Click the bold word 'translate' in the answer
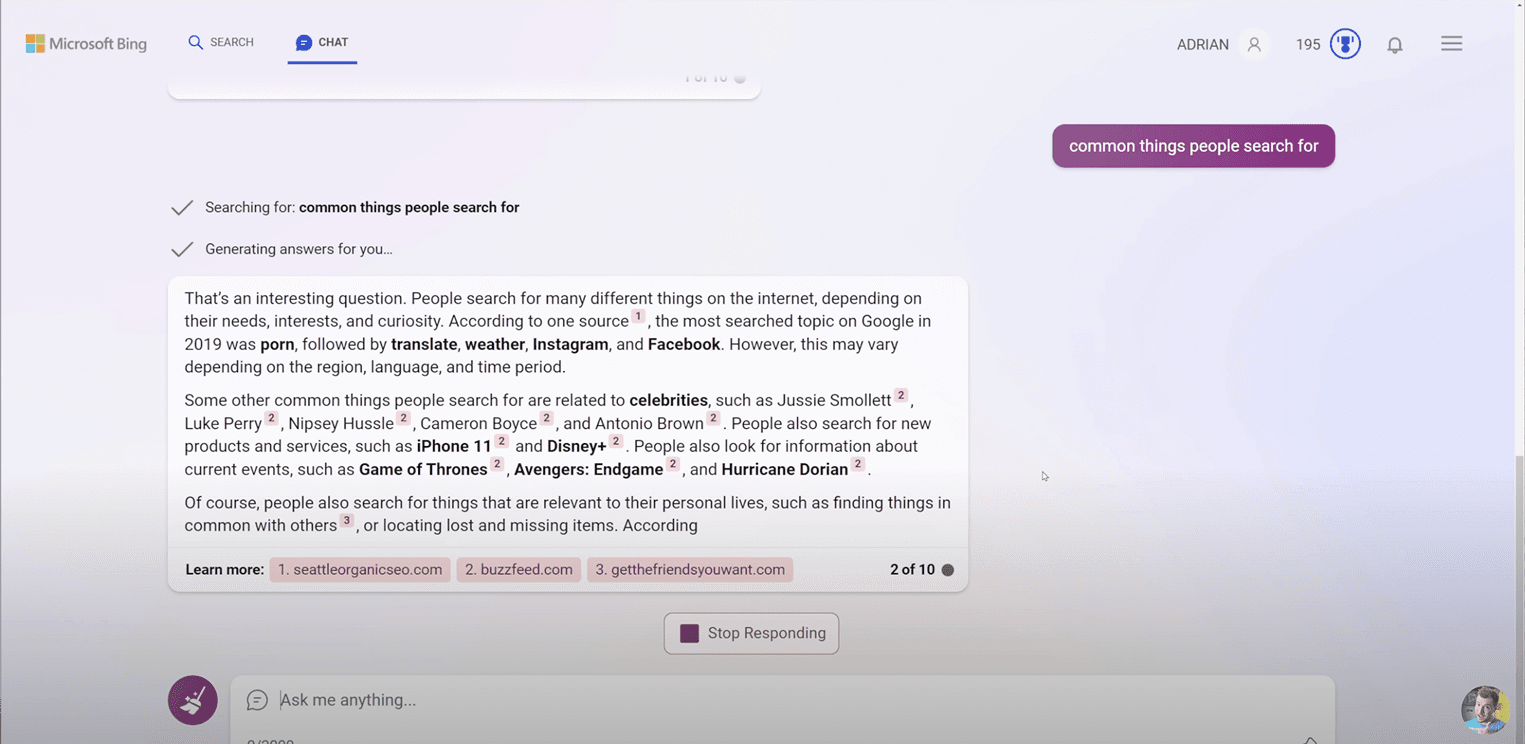The image size is (1525, 744). click(x=426, y=344)
